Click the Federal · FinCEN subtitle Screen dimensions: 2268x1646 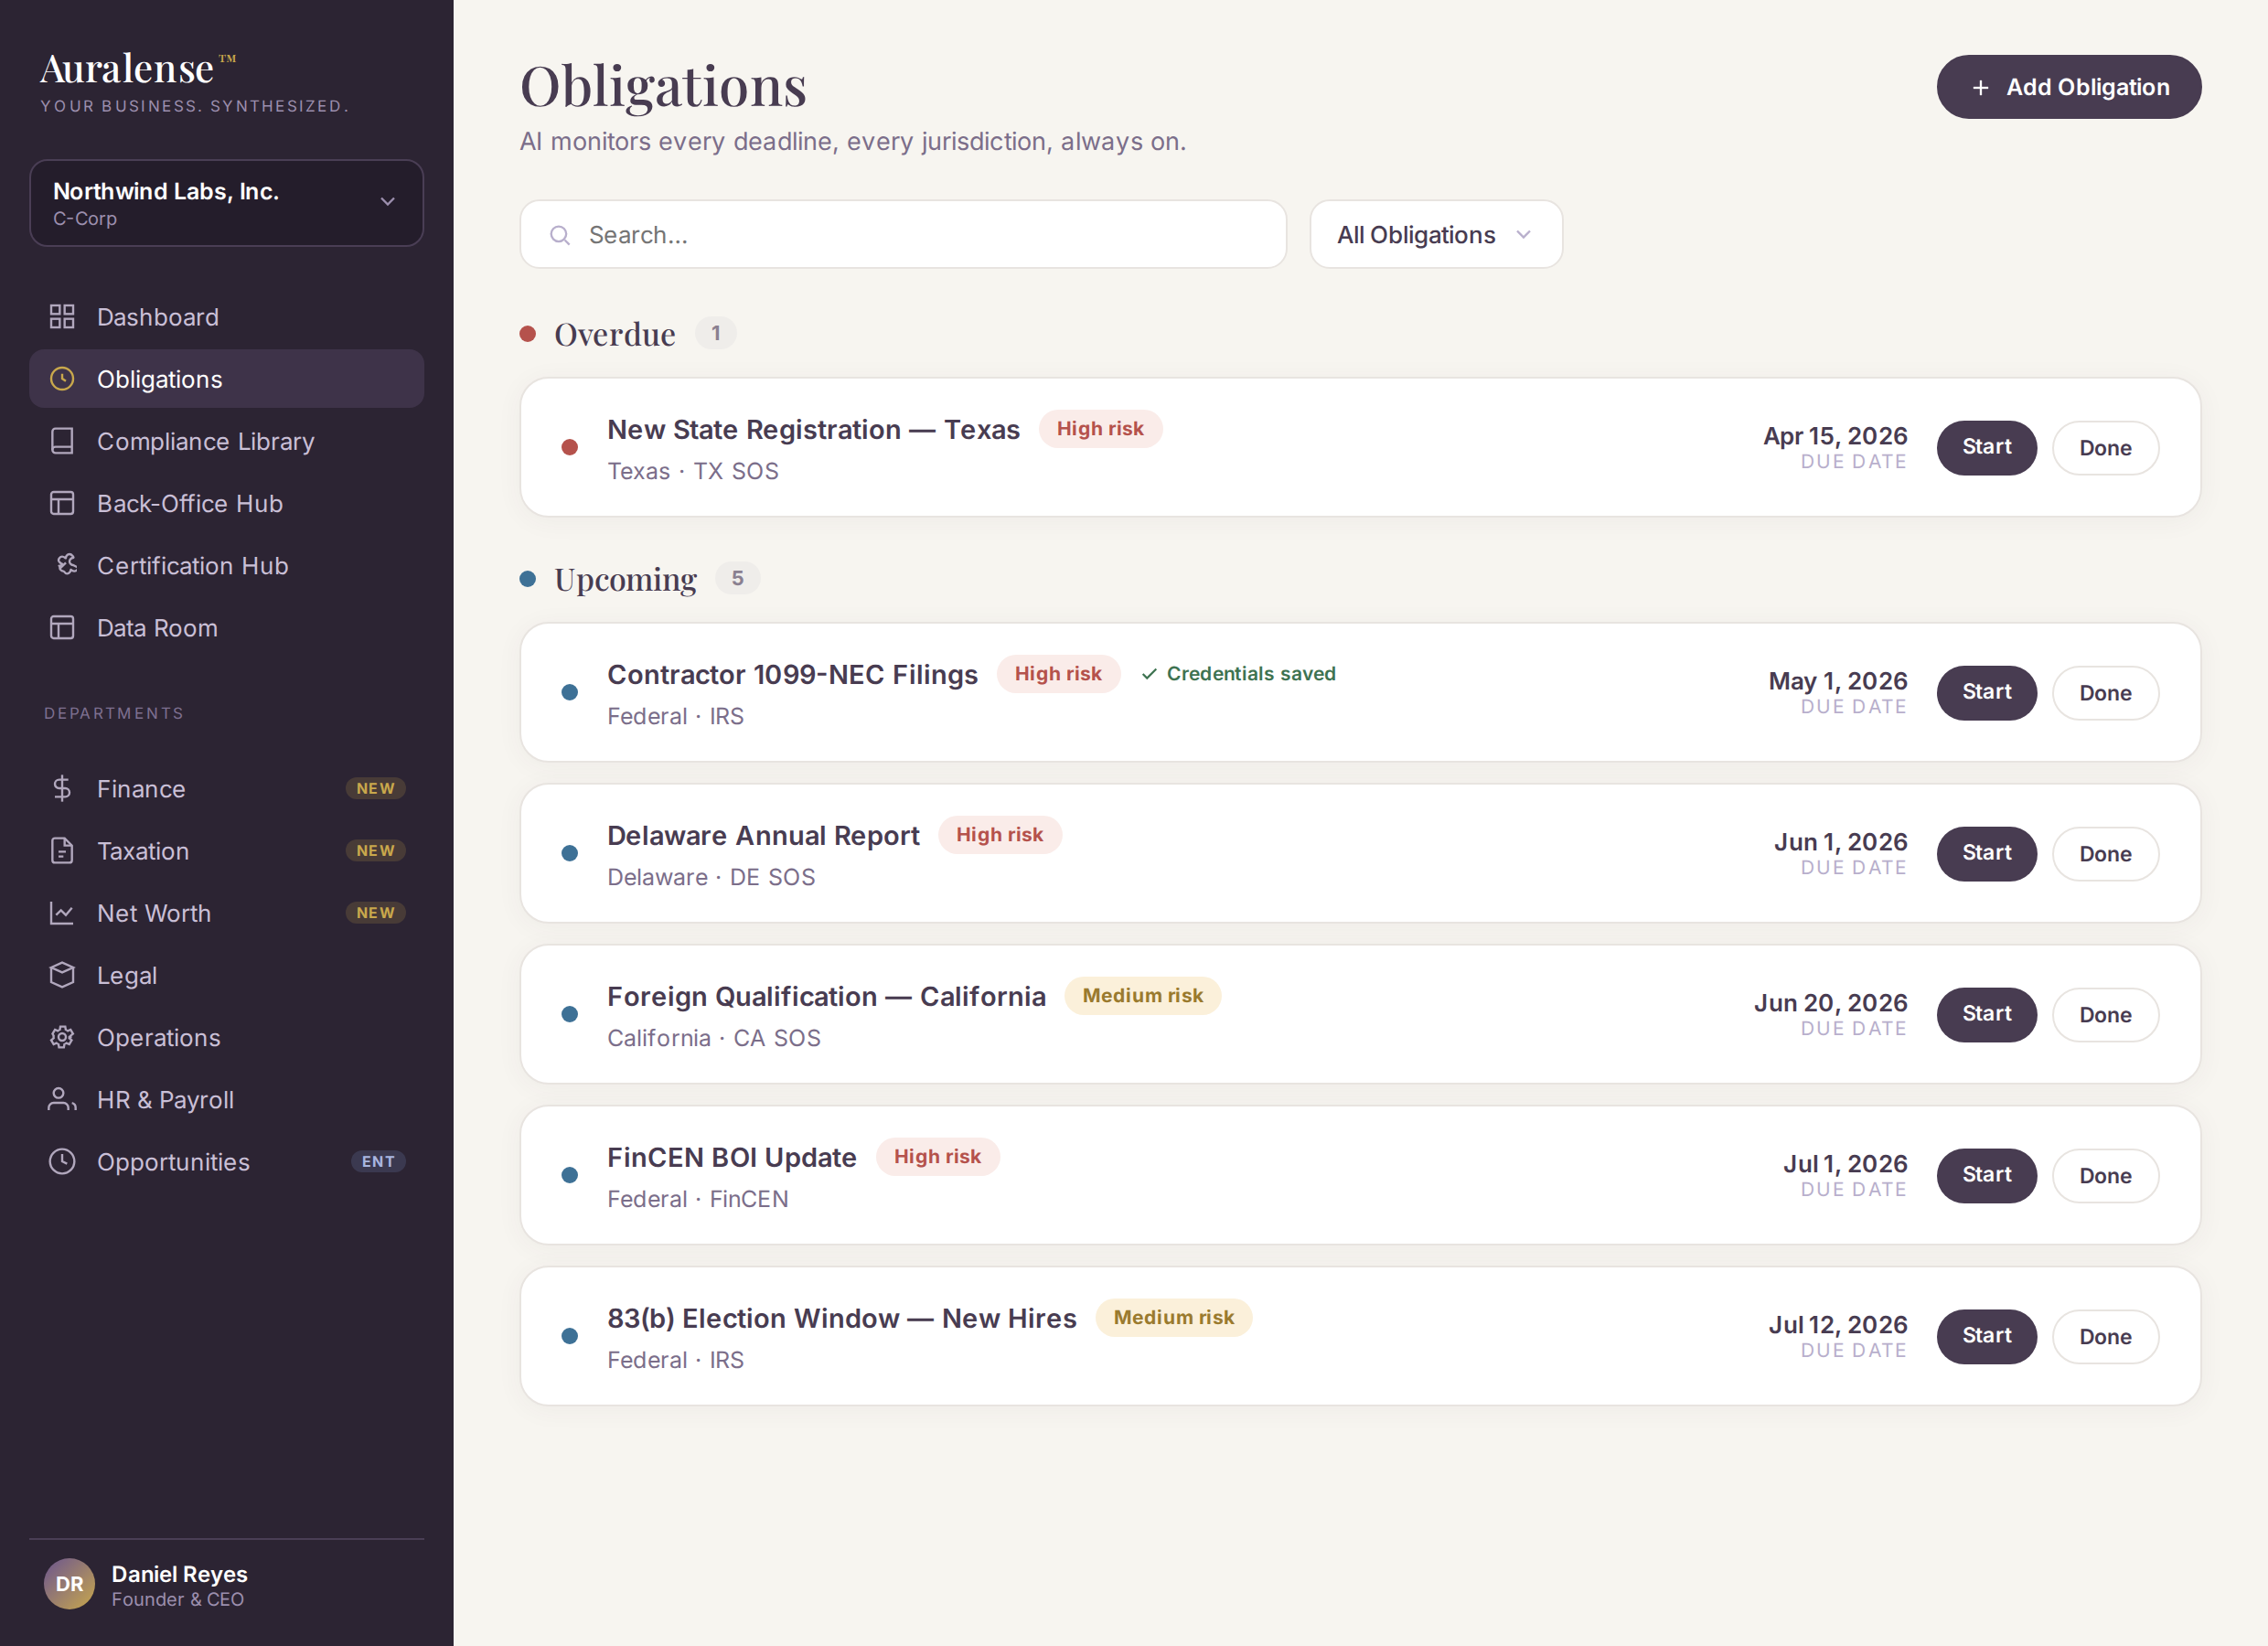click(x=698, y=1199)
